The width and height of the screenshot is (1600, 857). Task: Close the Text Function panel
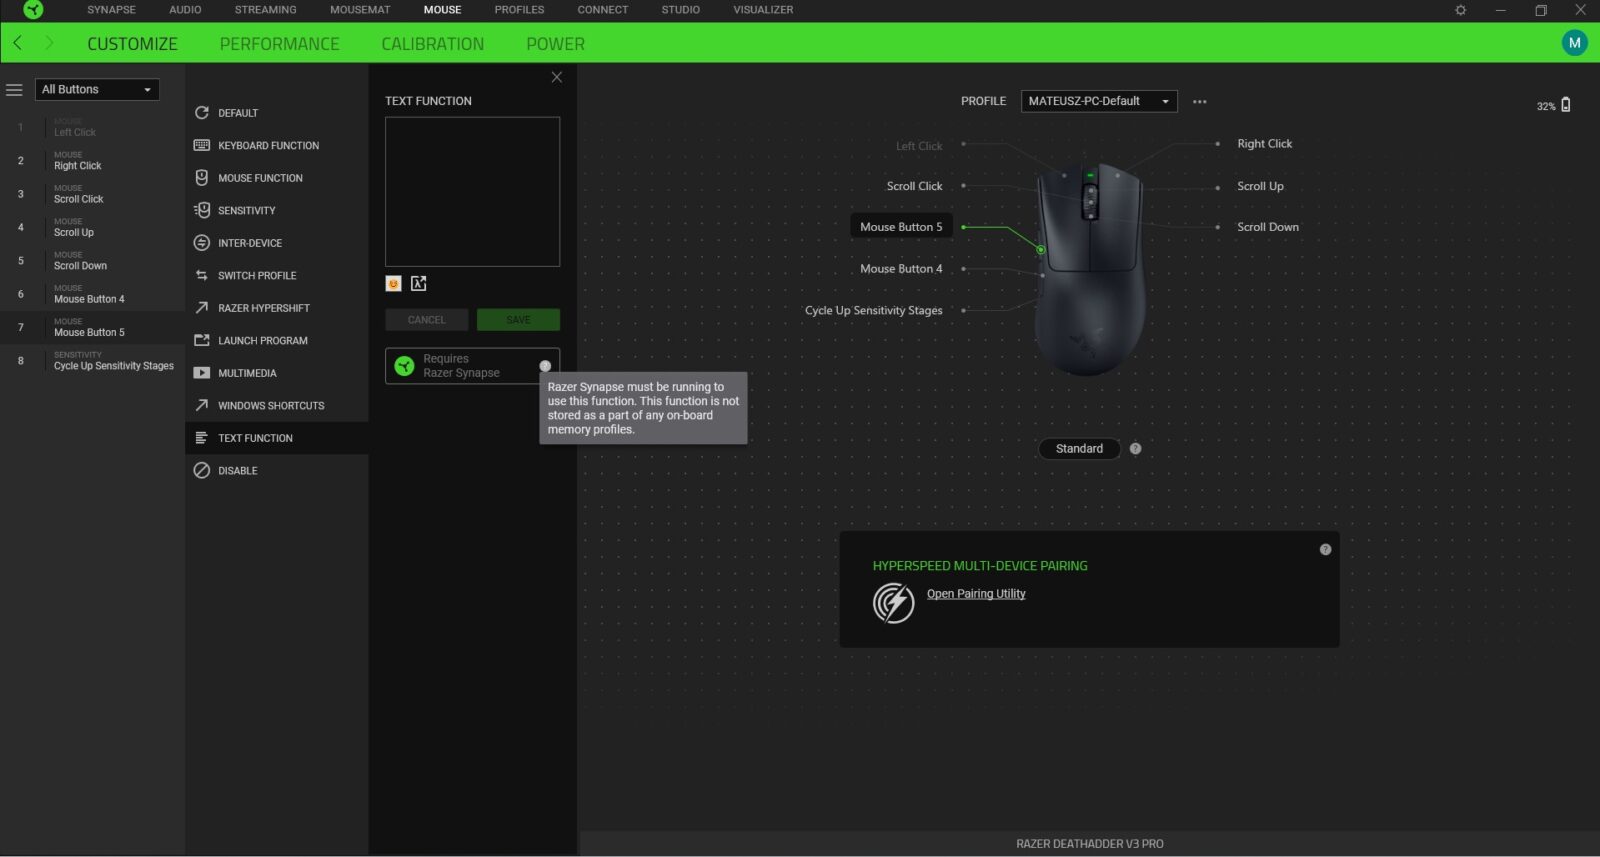557,78
